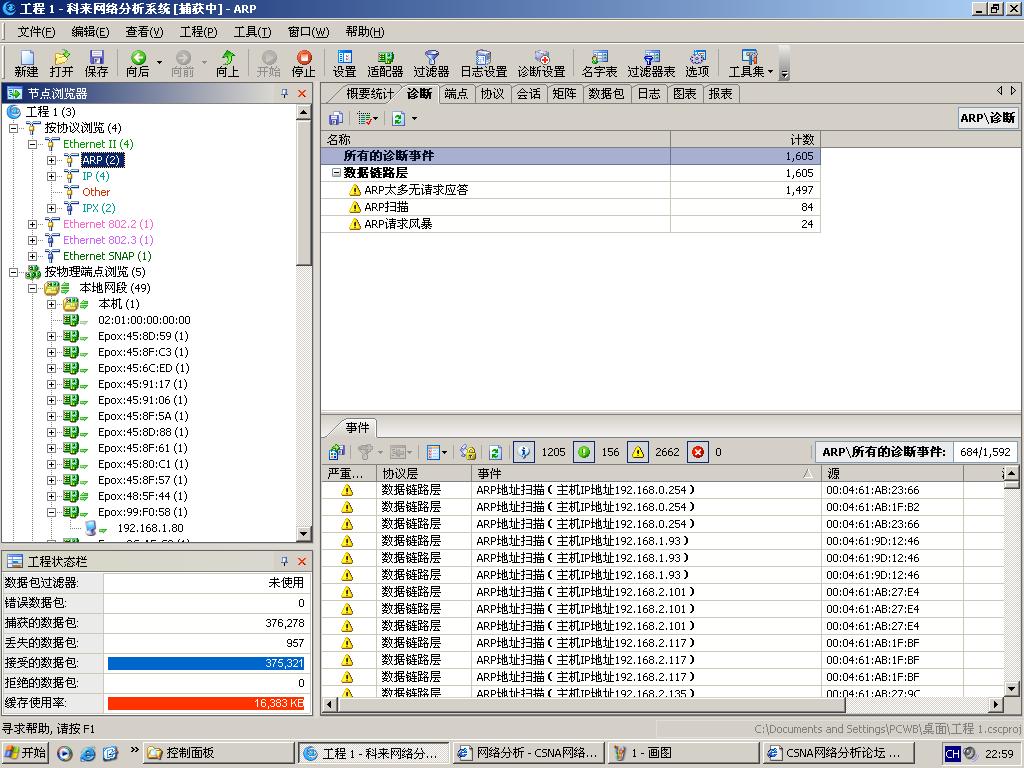Toggle the information events filter button
The height and width of the screenshot is (768, 1024).
click(x=524, y=452)
